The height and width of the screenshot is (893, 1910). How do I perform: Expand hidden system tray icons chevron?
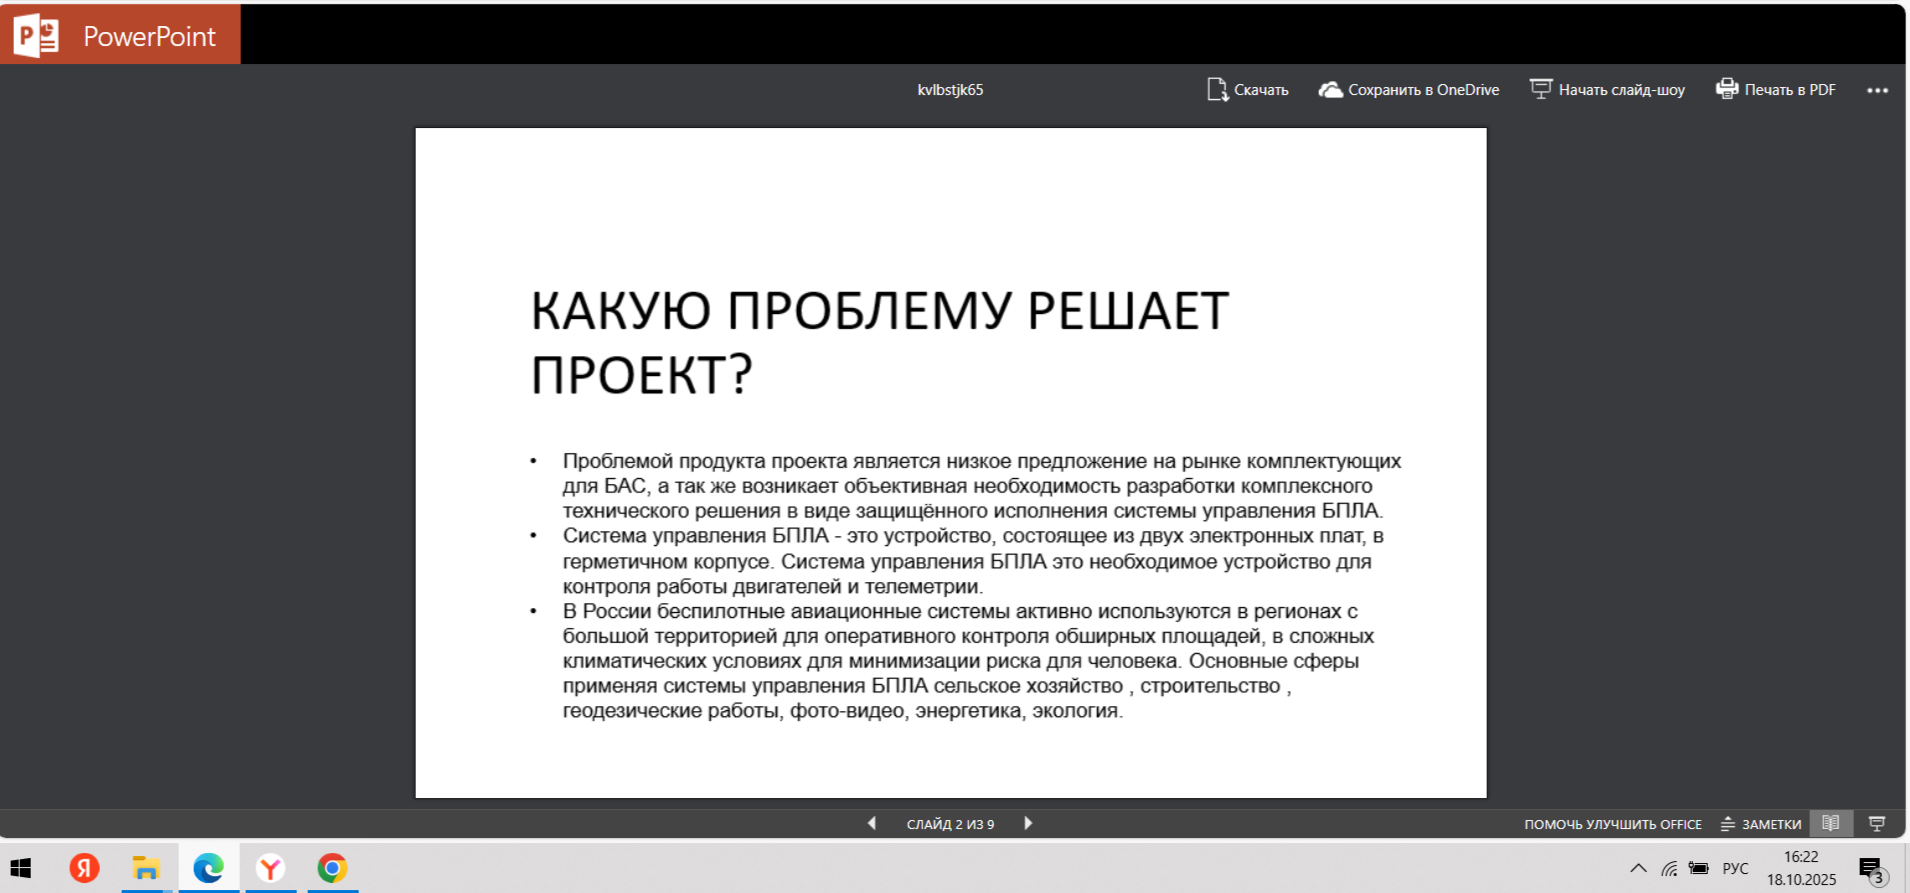click(x=1638, y=868)
